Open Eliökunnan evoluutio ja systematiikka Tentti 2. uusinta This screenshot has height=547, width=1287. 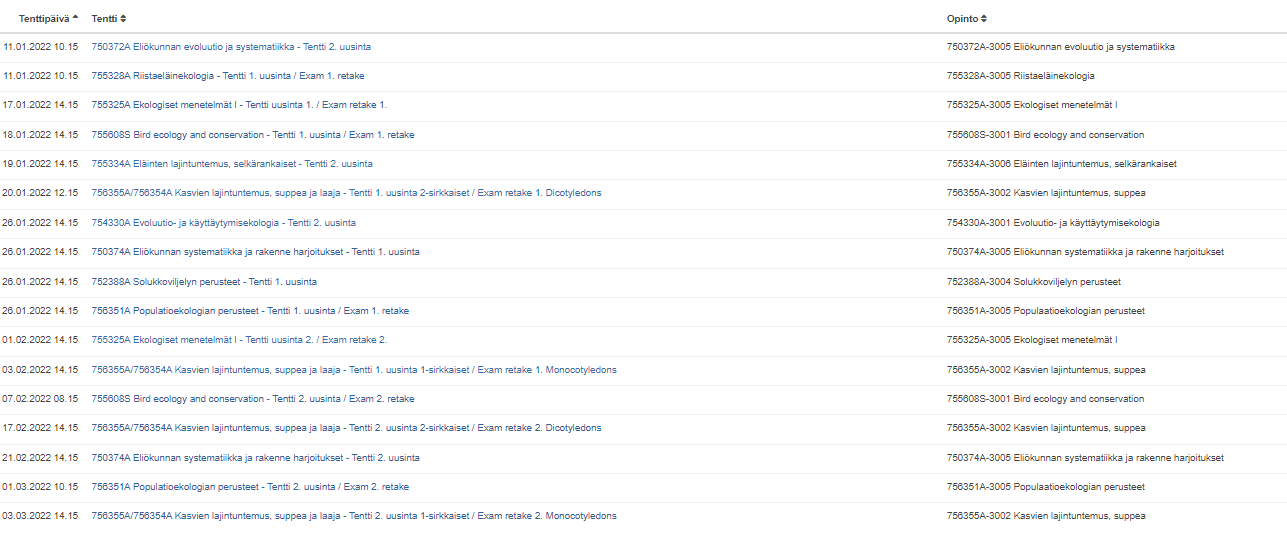pyautogui.click(x=231, y=47)
